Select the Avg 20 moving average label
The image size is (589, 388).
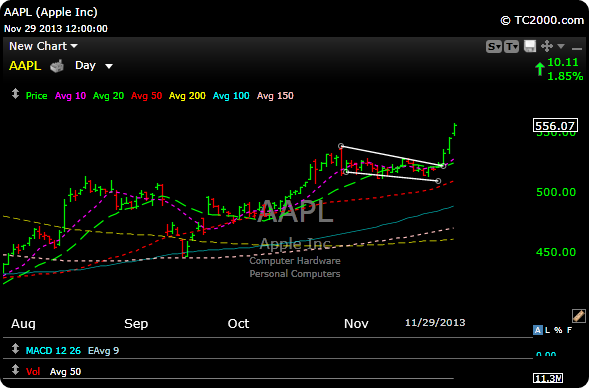click(x=108, y=96)
